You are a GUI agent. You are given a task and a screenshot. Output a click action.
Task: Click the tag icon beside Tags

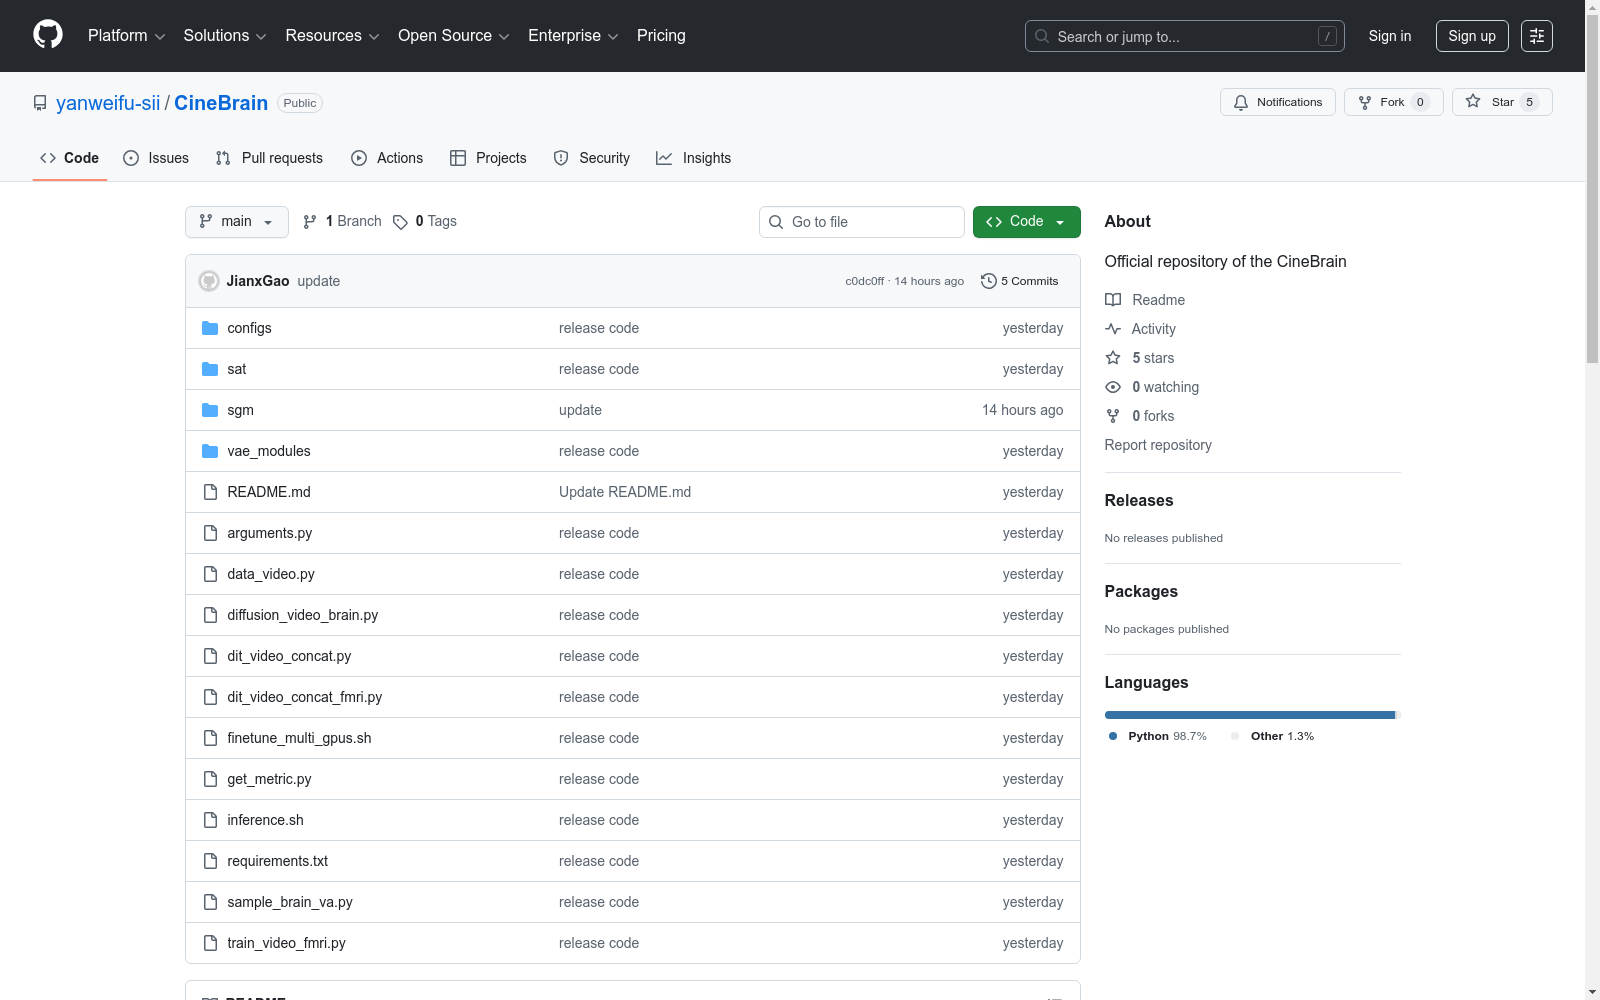pyautogui.click(x=400, y=222)
